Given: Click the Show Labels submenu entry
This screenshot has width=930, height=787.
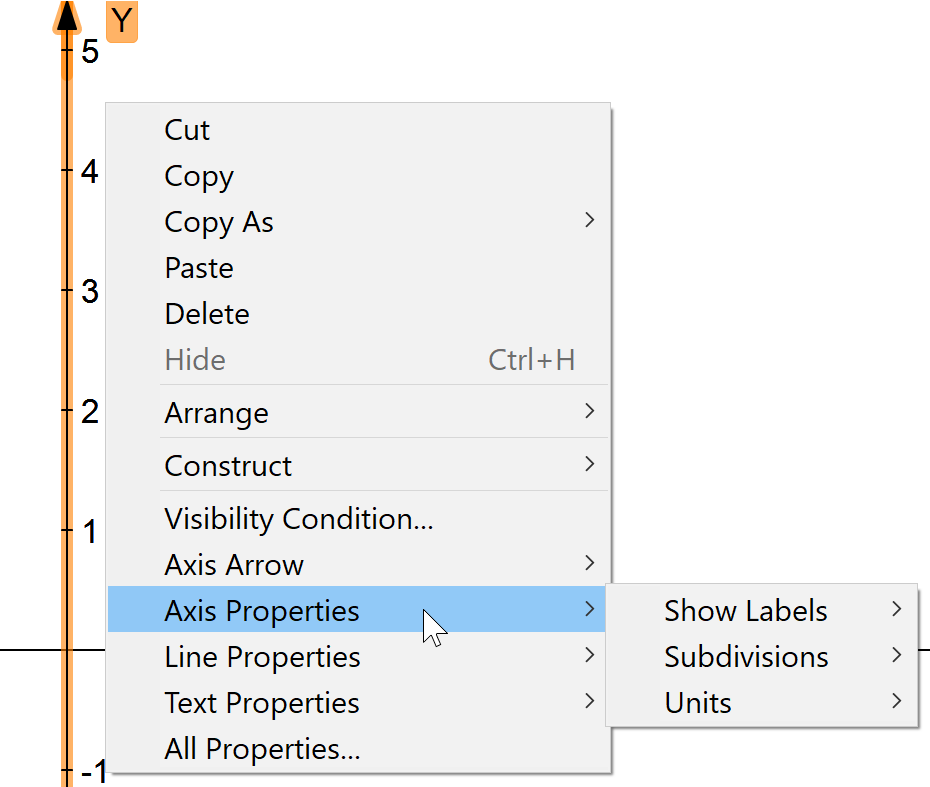Looking at the screenshot, I should [x=745, y=610].
